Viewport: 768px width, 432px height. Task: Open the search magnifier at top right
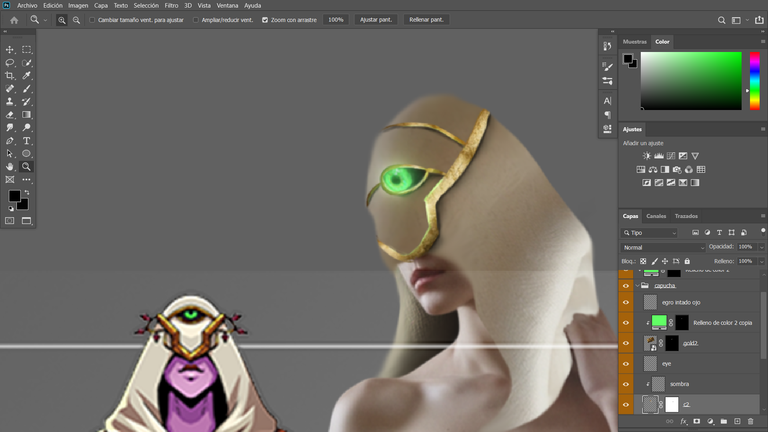click(x=721, y=20)
